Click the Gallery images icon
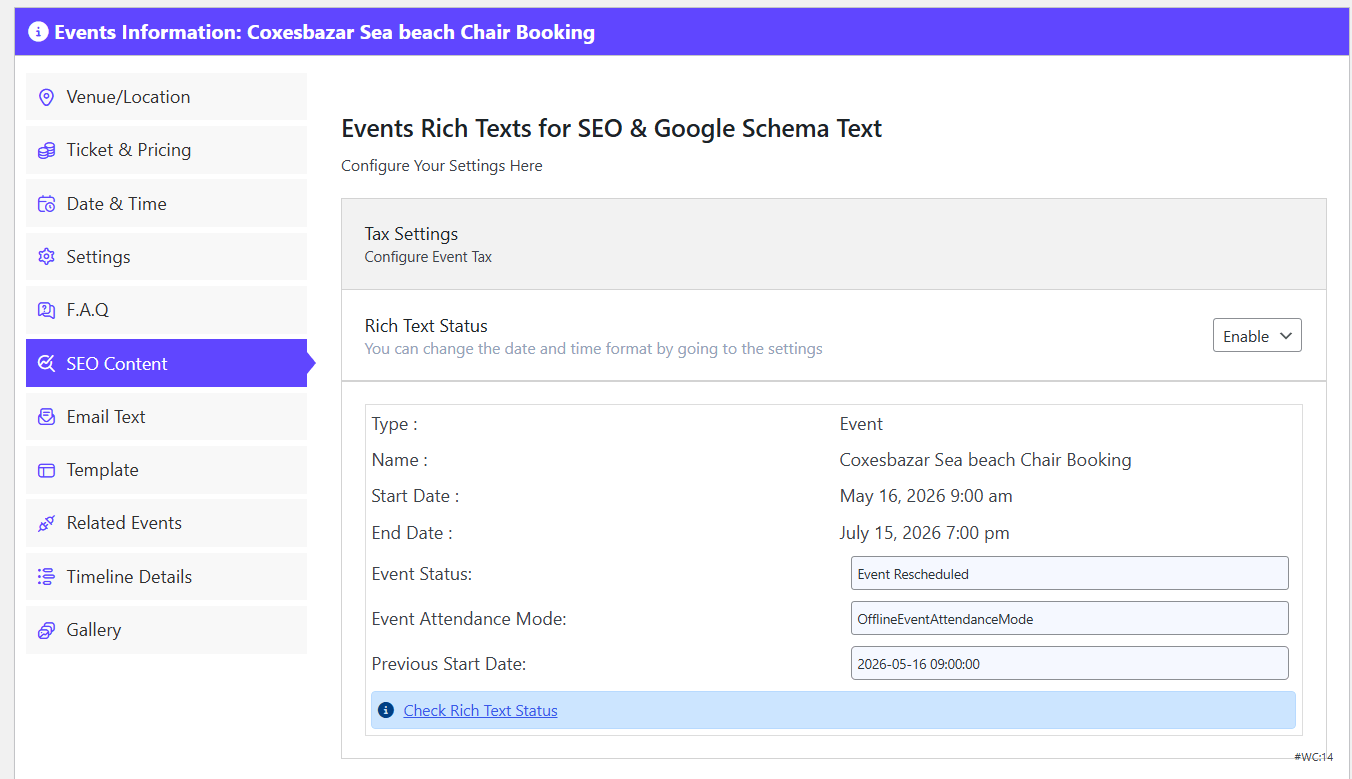This screenshot has width=1352, height=779. click(x=46, y=630)
